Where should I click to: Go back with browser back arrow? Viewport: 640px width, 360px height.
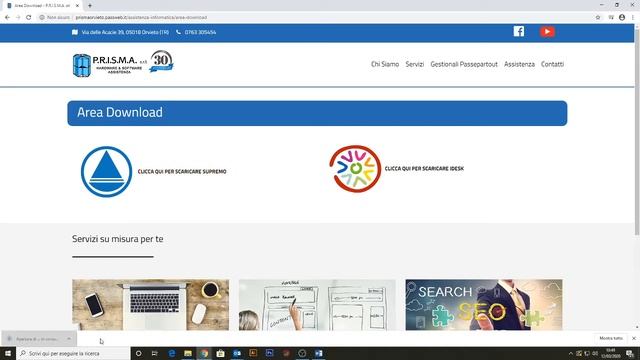click(7, 18)
